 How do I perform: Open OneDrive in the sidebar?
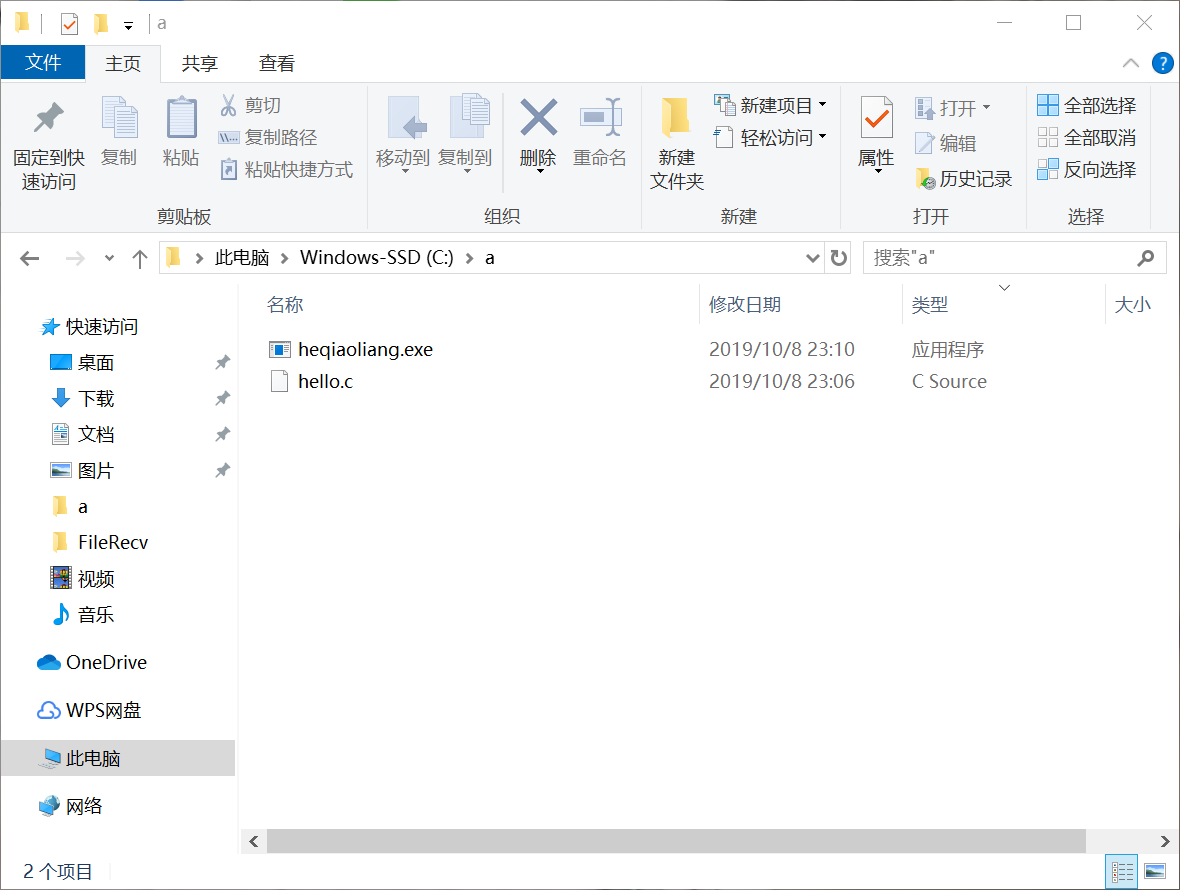tap(92, 663)
